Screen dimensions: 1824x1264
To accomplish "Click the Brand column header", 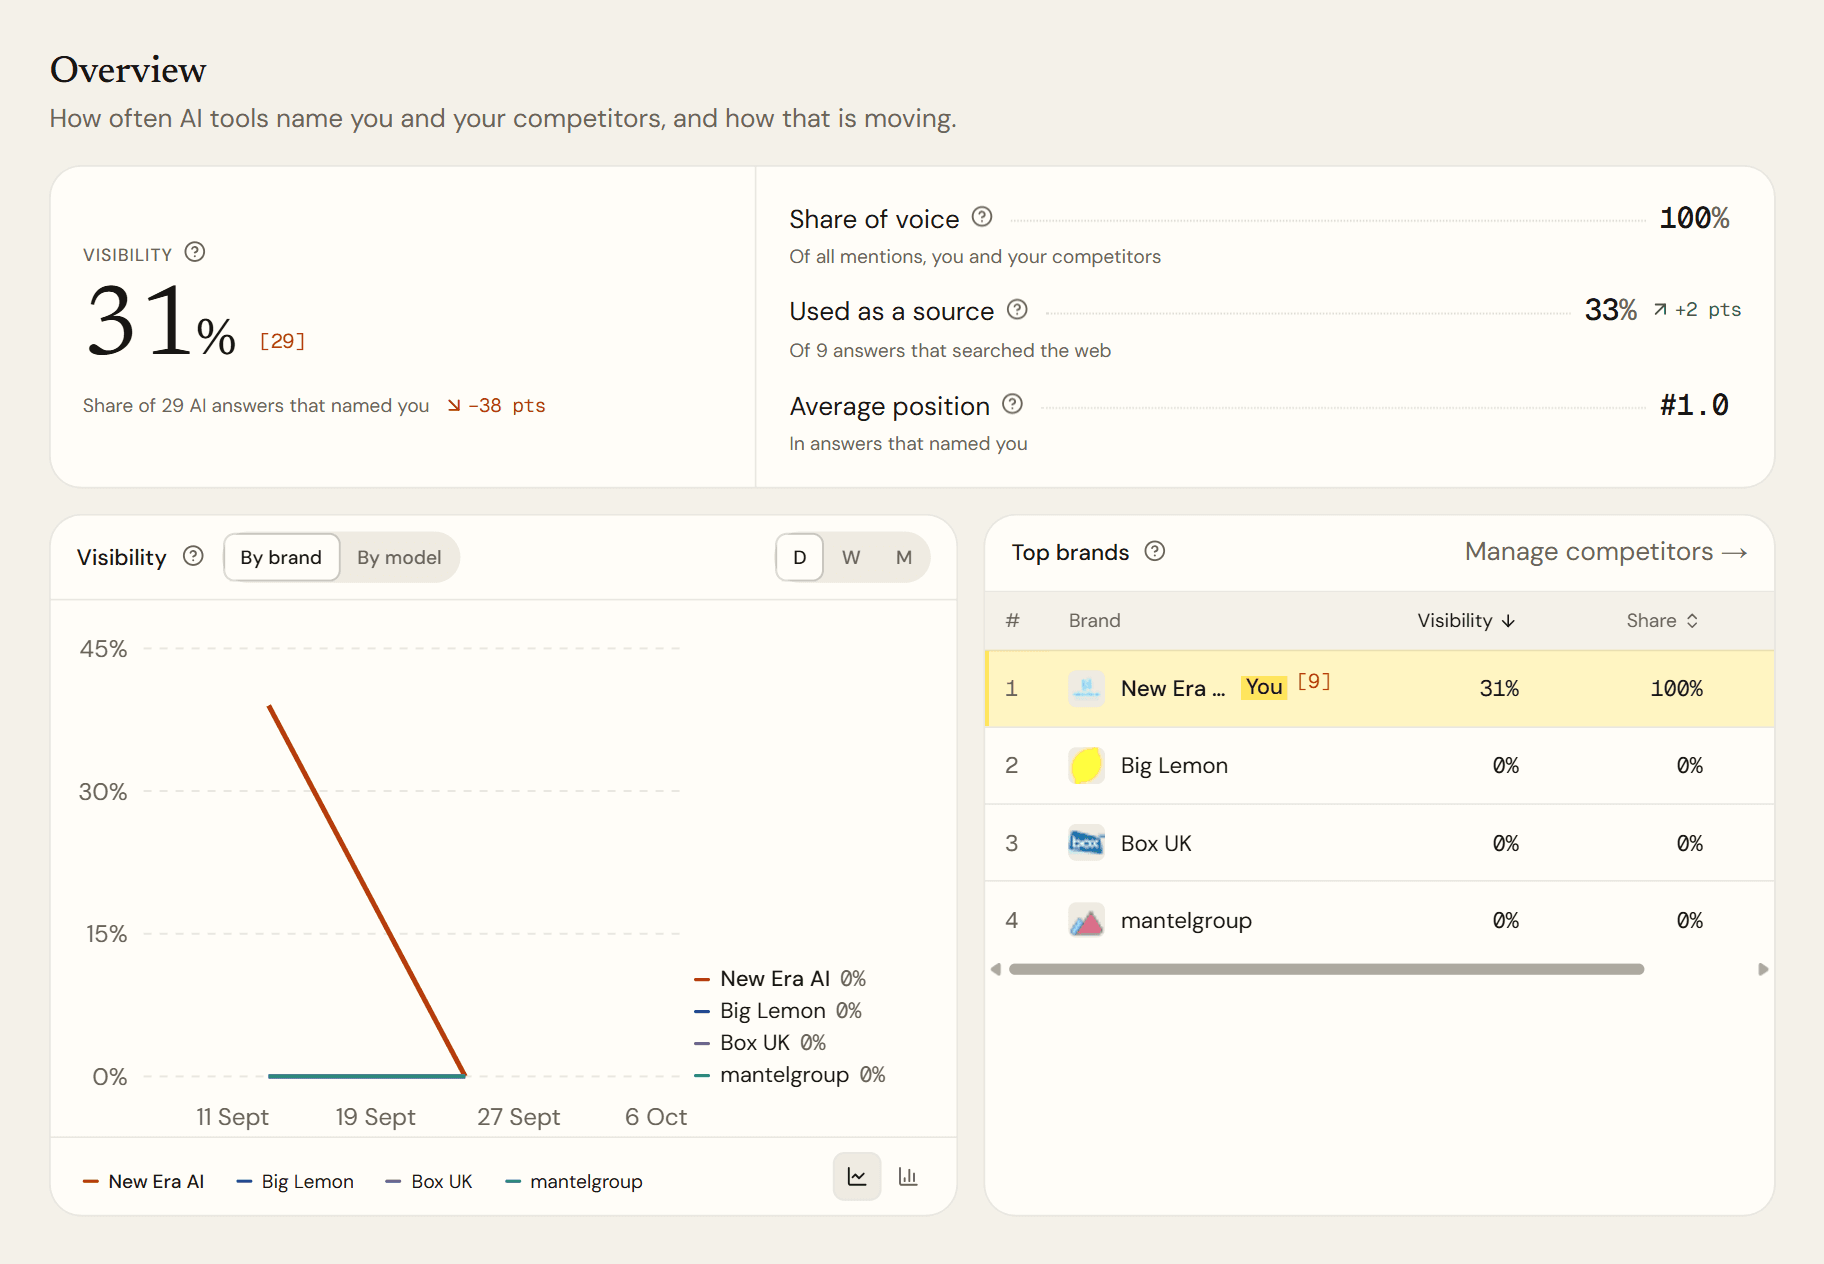I will (x=1094, y=620).
